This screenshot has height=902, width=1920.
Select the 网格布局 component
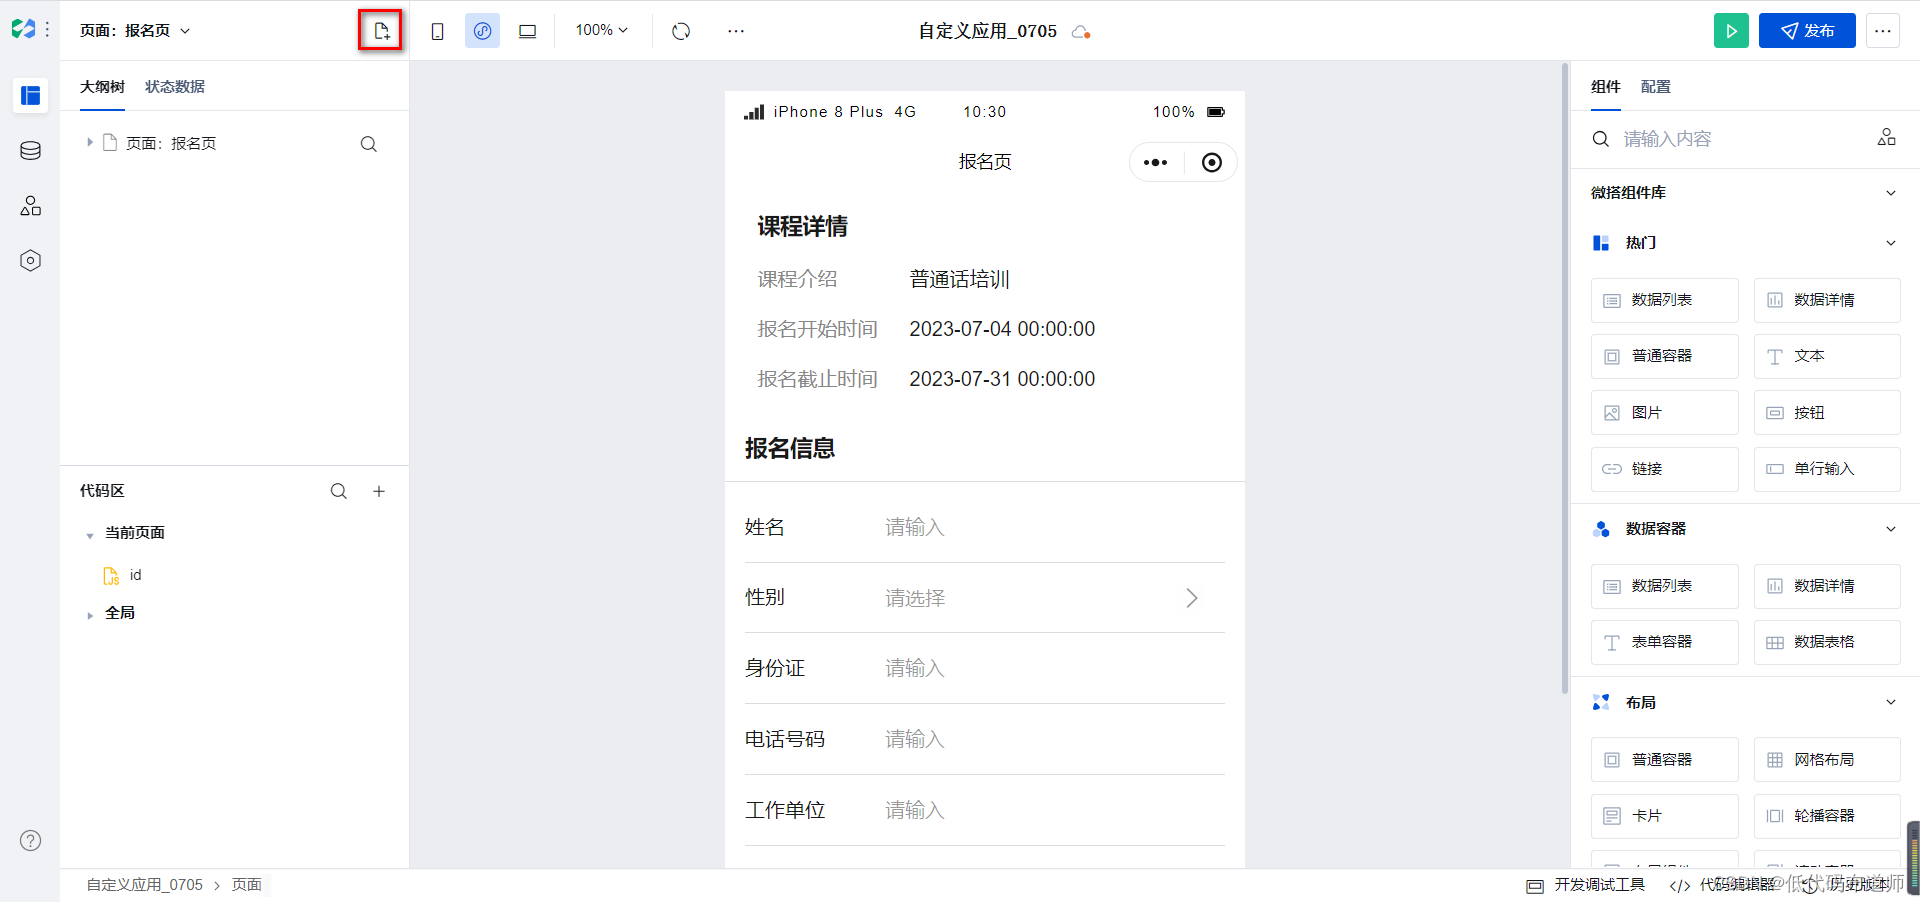(x=1827, y=760)
